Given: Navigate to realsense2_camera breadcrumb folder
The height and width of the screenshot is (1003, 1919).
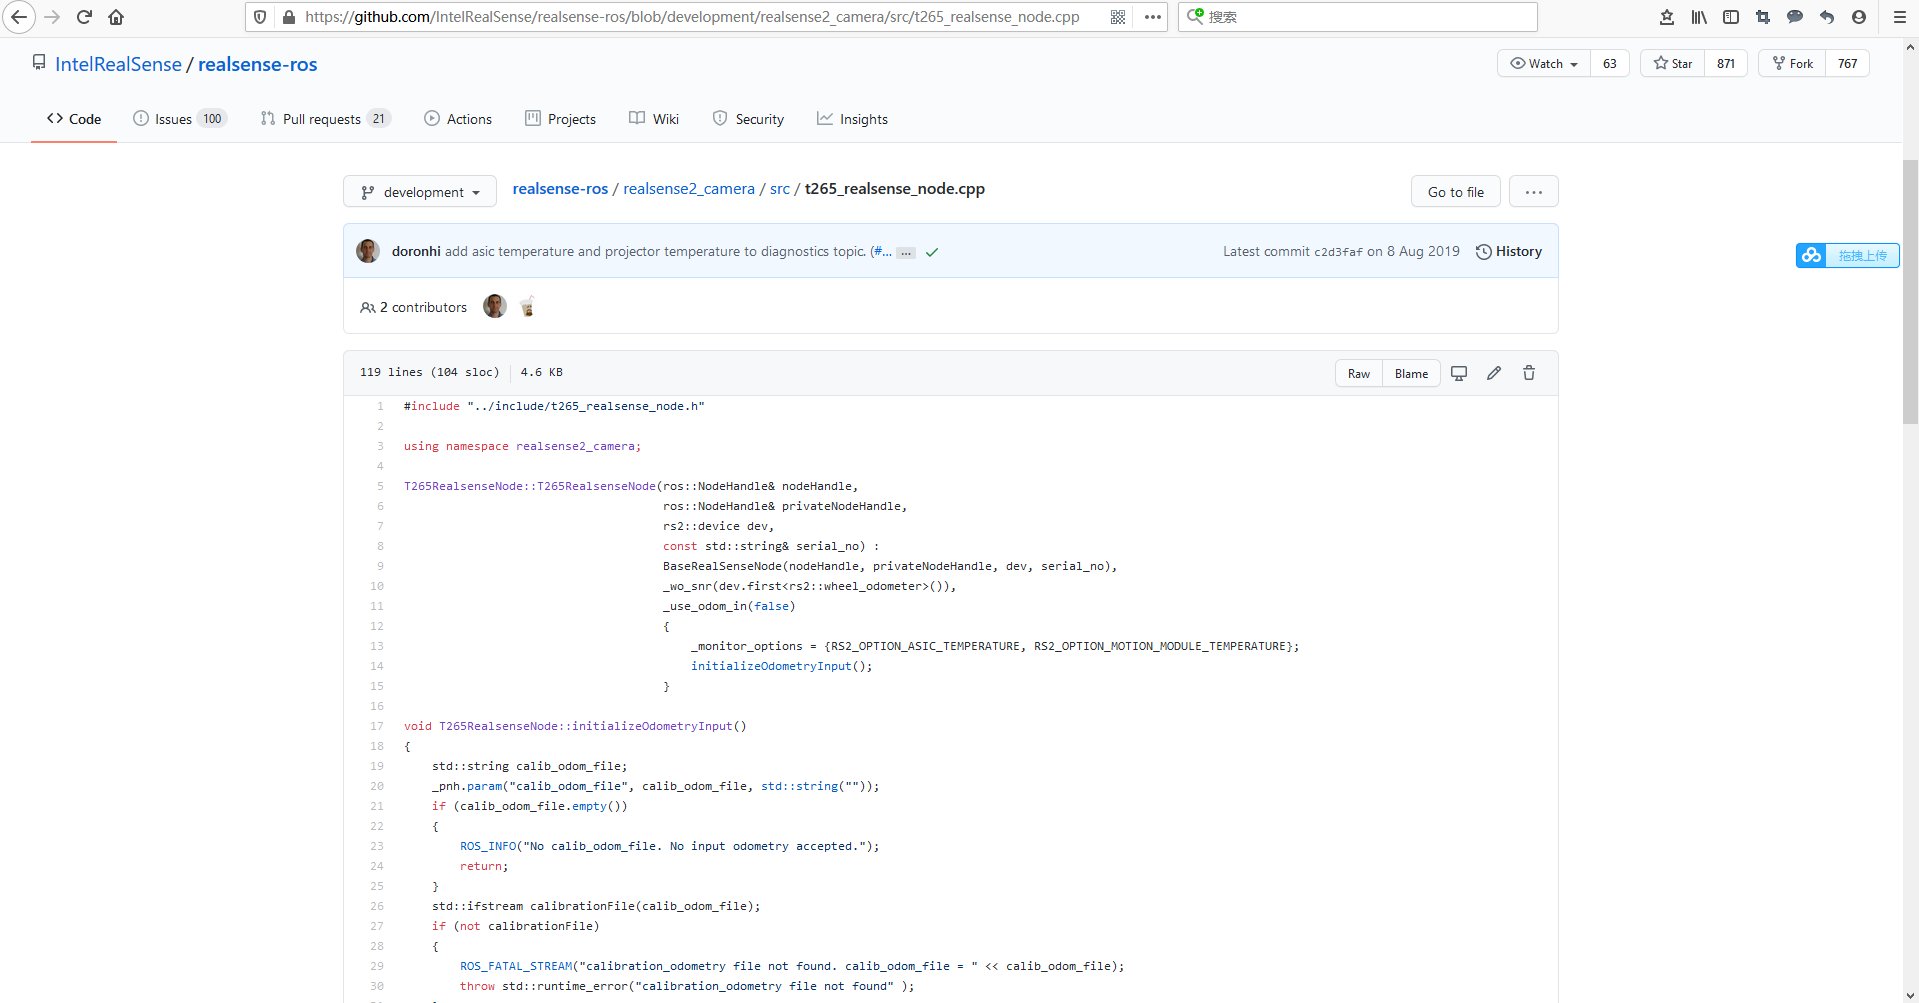Looking at the screenshot, I should [x=689, y=189].
